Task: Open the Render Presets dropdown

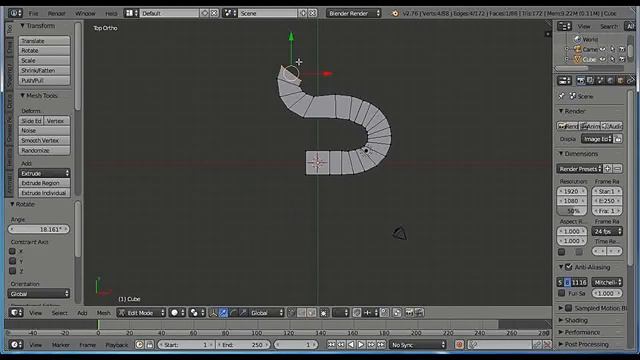Action: pyautogui.click(x=579, y=169)
